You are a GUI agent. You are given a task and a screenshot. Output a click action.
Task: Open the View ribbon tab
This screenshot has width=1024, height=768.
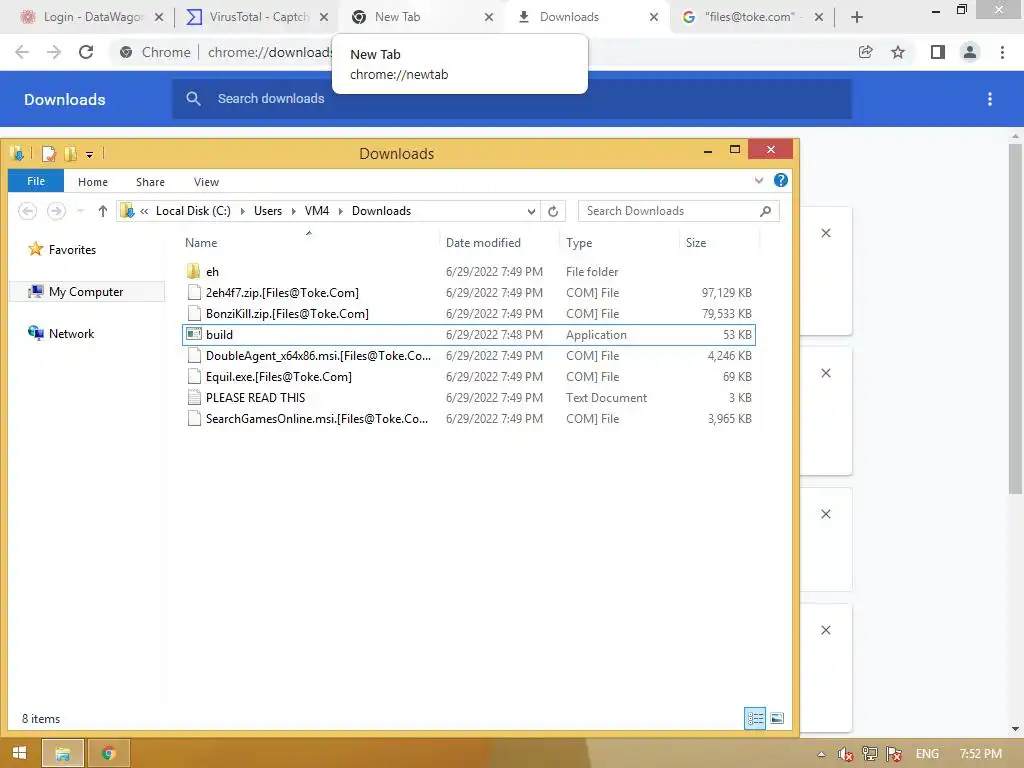tap(206, 182)
